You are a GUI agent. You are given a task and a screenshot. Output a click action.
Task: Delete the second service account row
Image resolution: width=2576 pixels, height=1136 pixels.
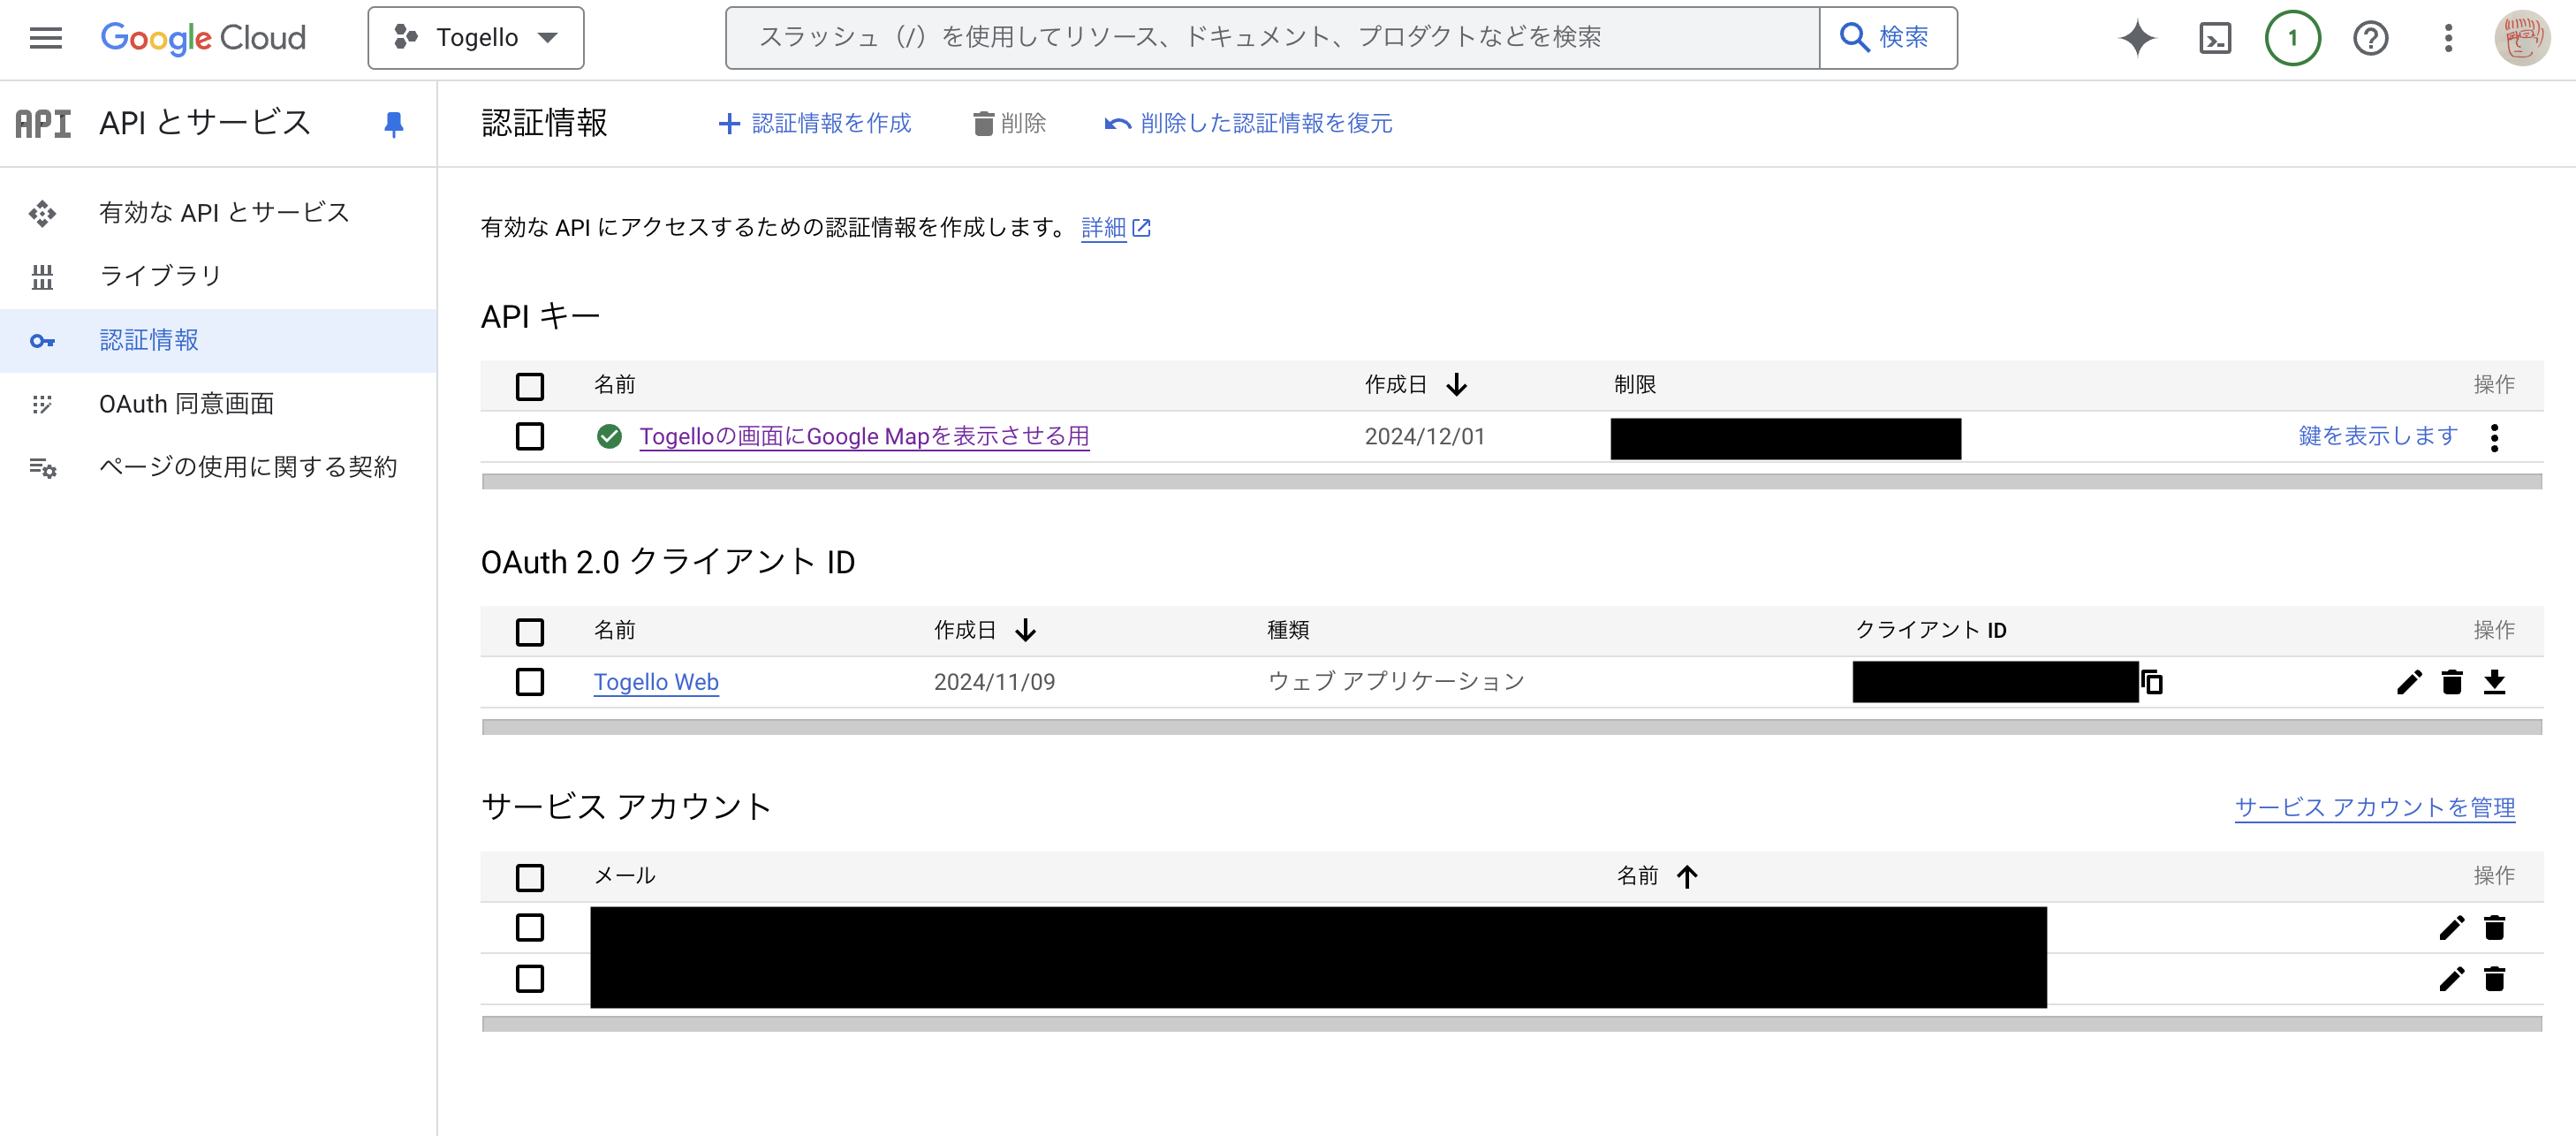pos(2495,978)
